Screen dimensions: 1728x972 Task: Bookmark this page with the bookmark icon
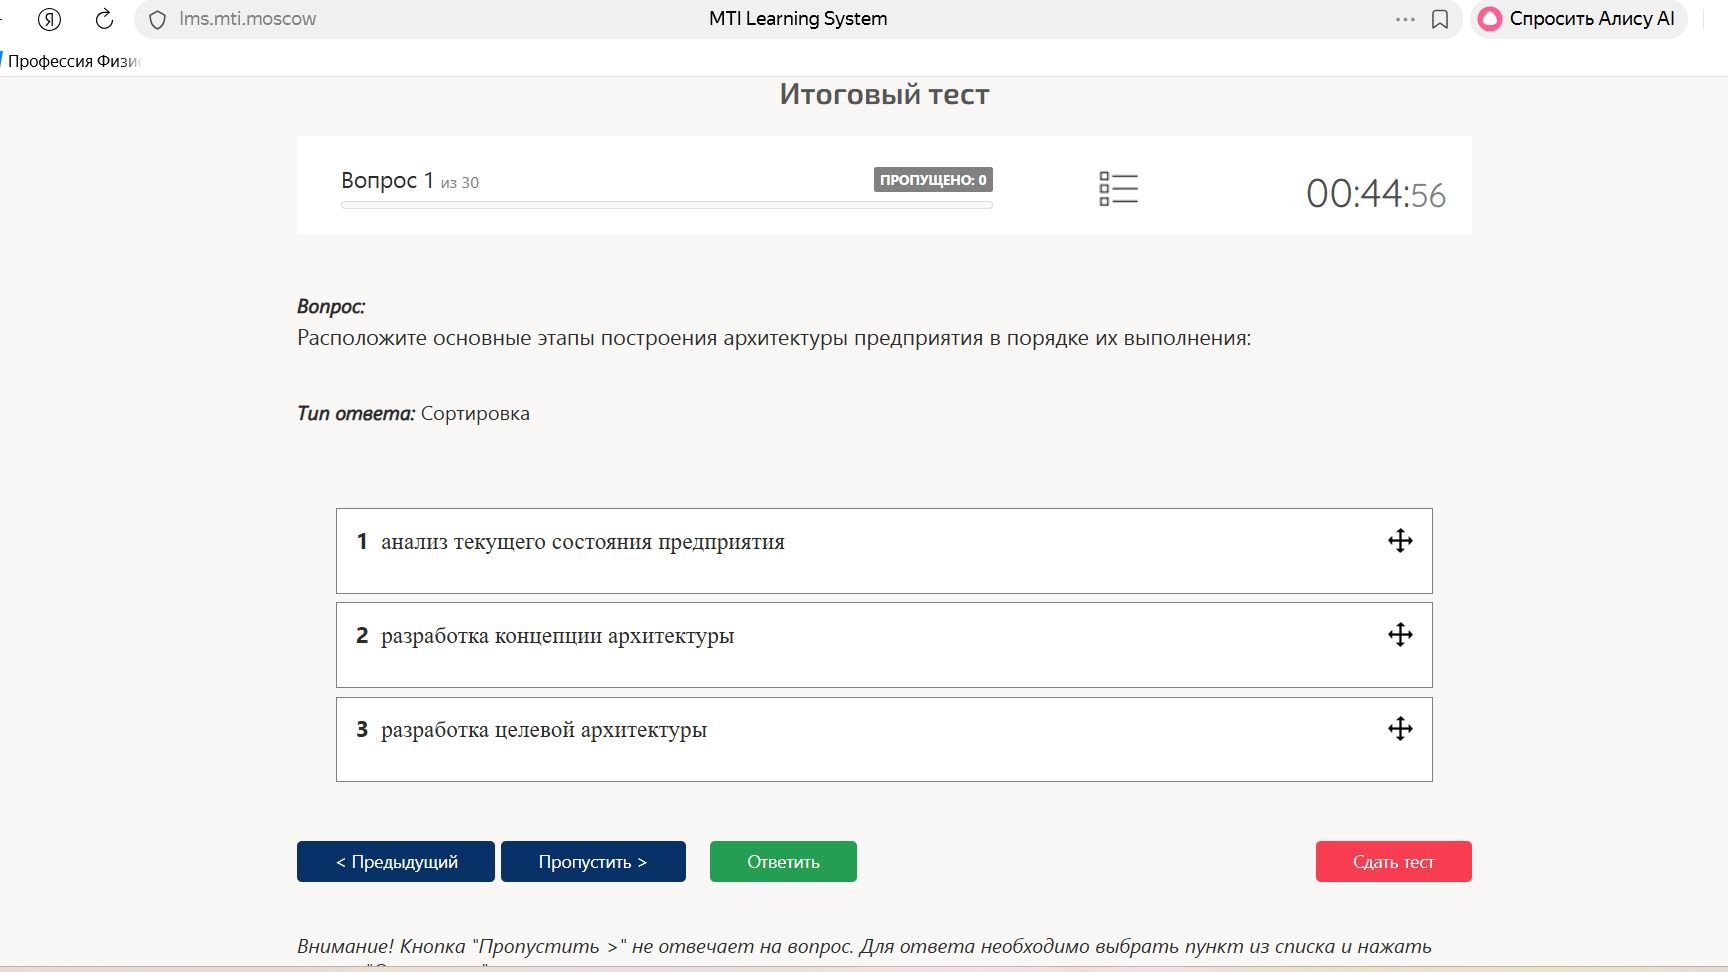pos(1440,19)
